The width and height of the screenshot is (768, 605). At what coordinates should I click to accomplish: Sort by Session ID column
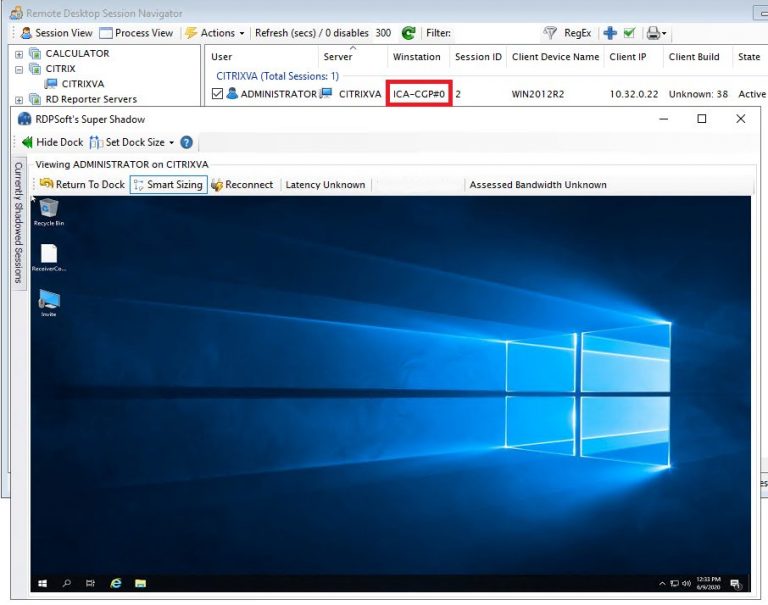coord(478,57)
